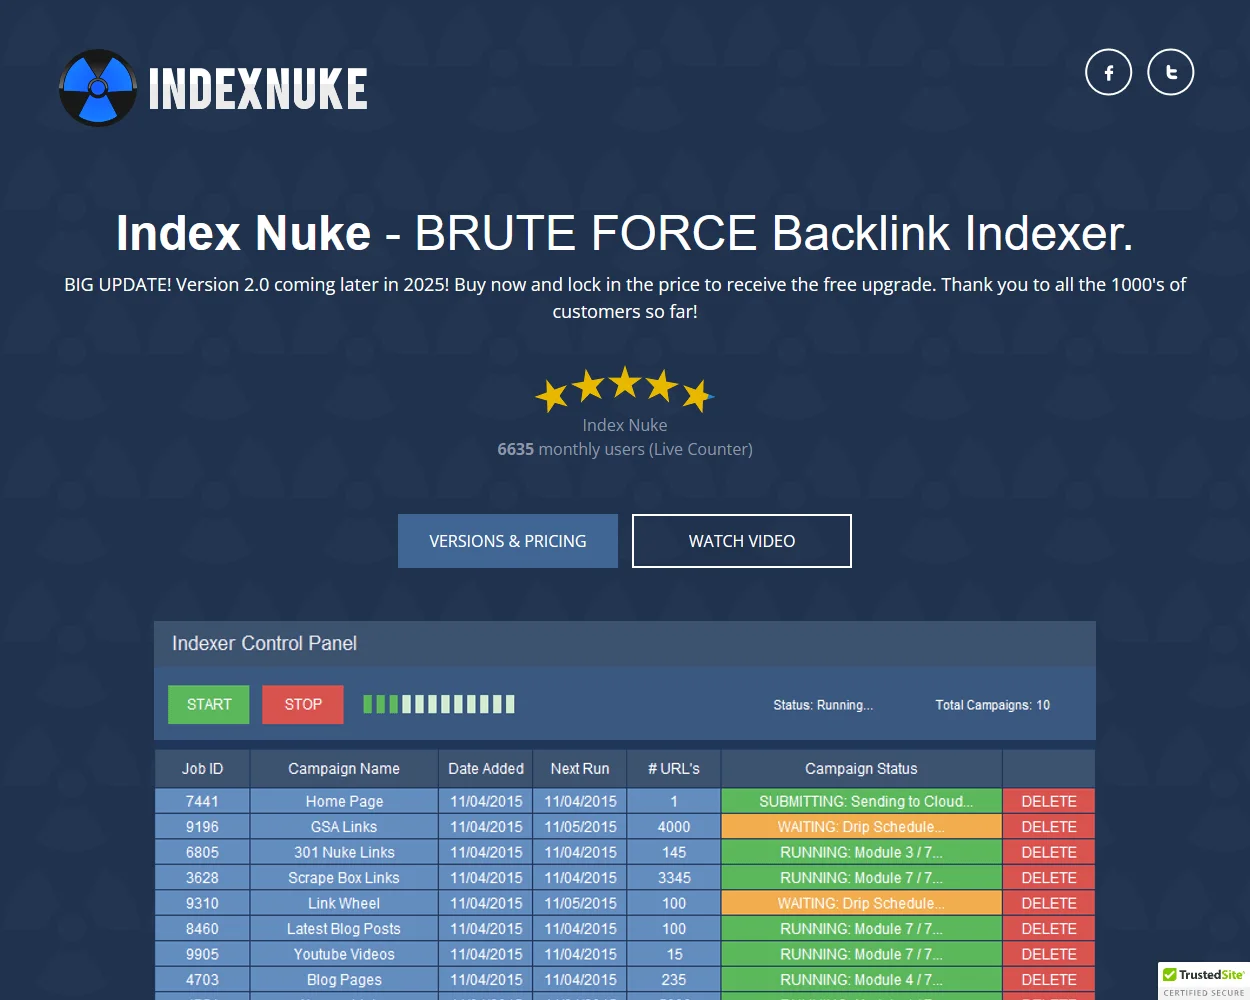Click job ID 8460
Screen dimensions: 1250x1000
tap(202, 929)
